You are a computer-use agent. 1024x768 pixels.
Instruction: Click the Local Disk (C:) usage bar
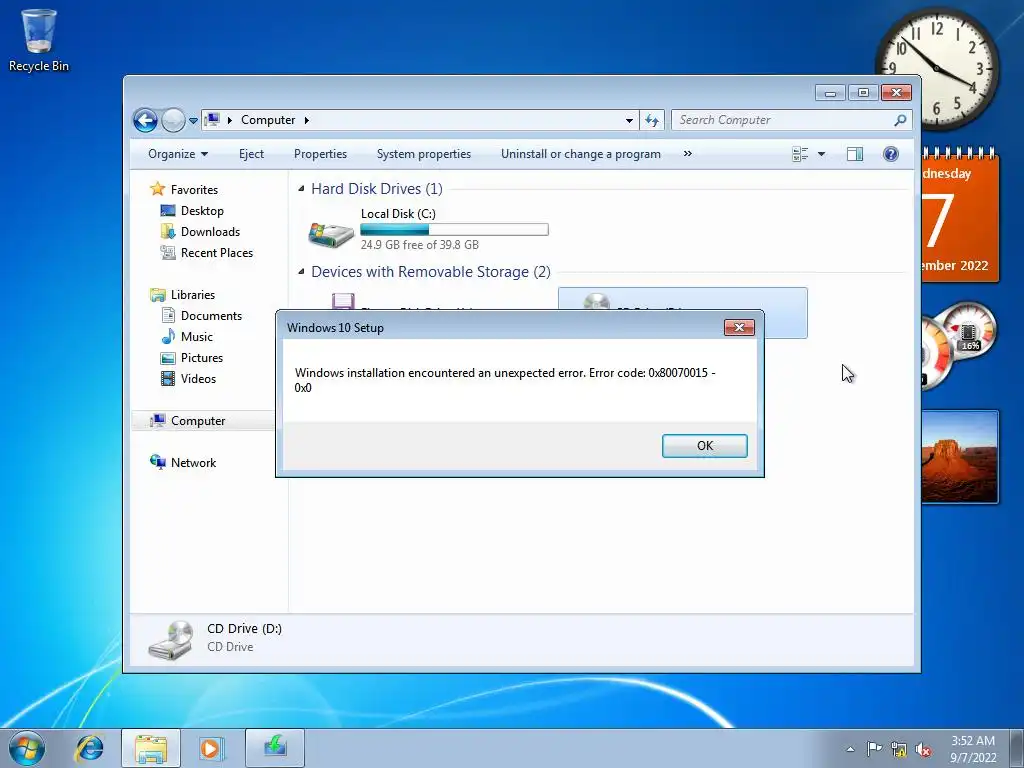click(x=455, y=229)
